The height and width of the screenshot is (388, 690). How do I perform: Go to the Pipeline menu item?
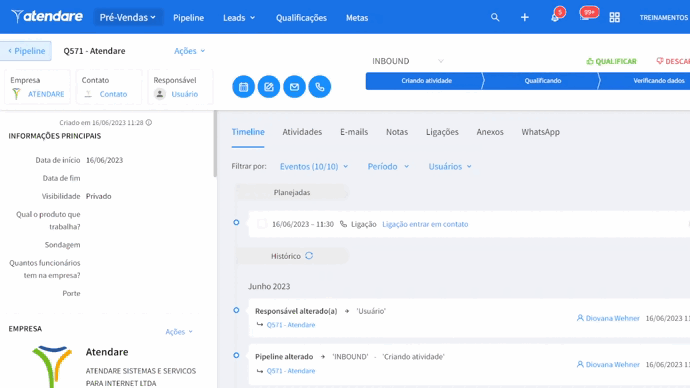pos(188,18)
